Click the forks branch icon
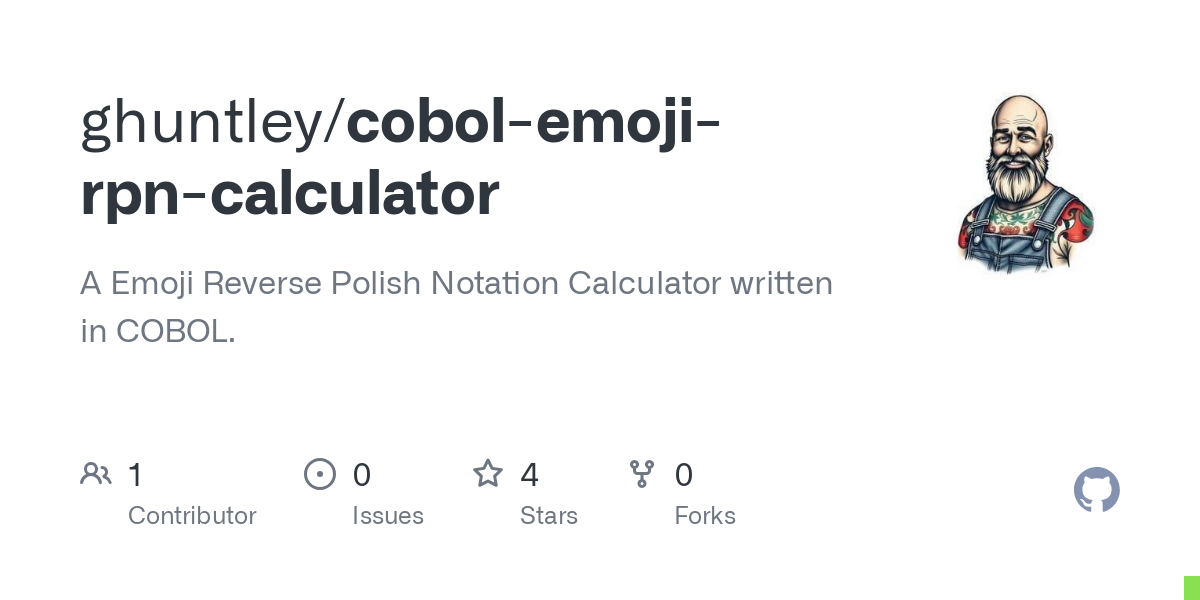The width and height of the screenshot is (1200, 600). point(642,474)
